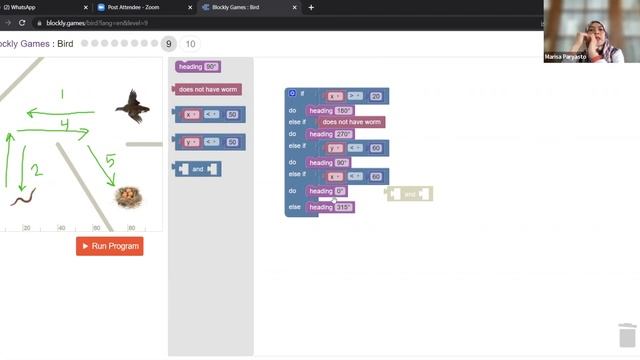
Task: Select the Blockly Games : Bird tab
Action: (x=249, y=7)
